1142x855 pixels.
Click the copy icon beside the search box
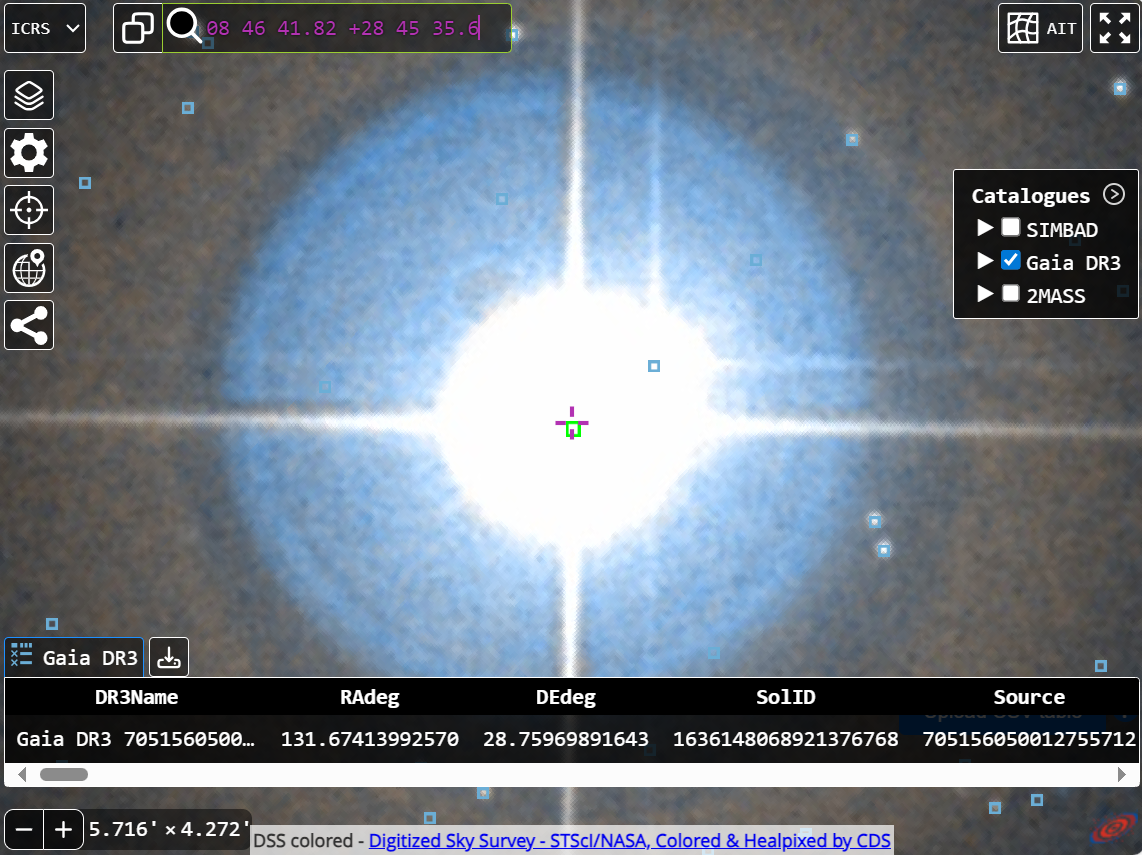coord(138,28)
